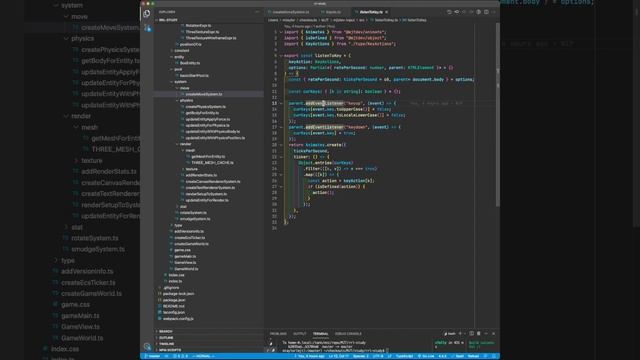Click the sync changes icon in status bar

click(x=167, y=356)
